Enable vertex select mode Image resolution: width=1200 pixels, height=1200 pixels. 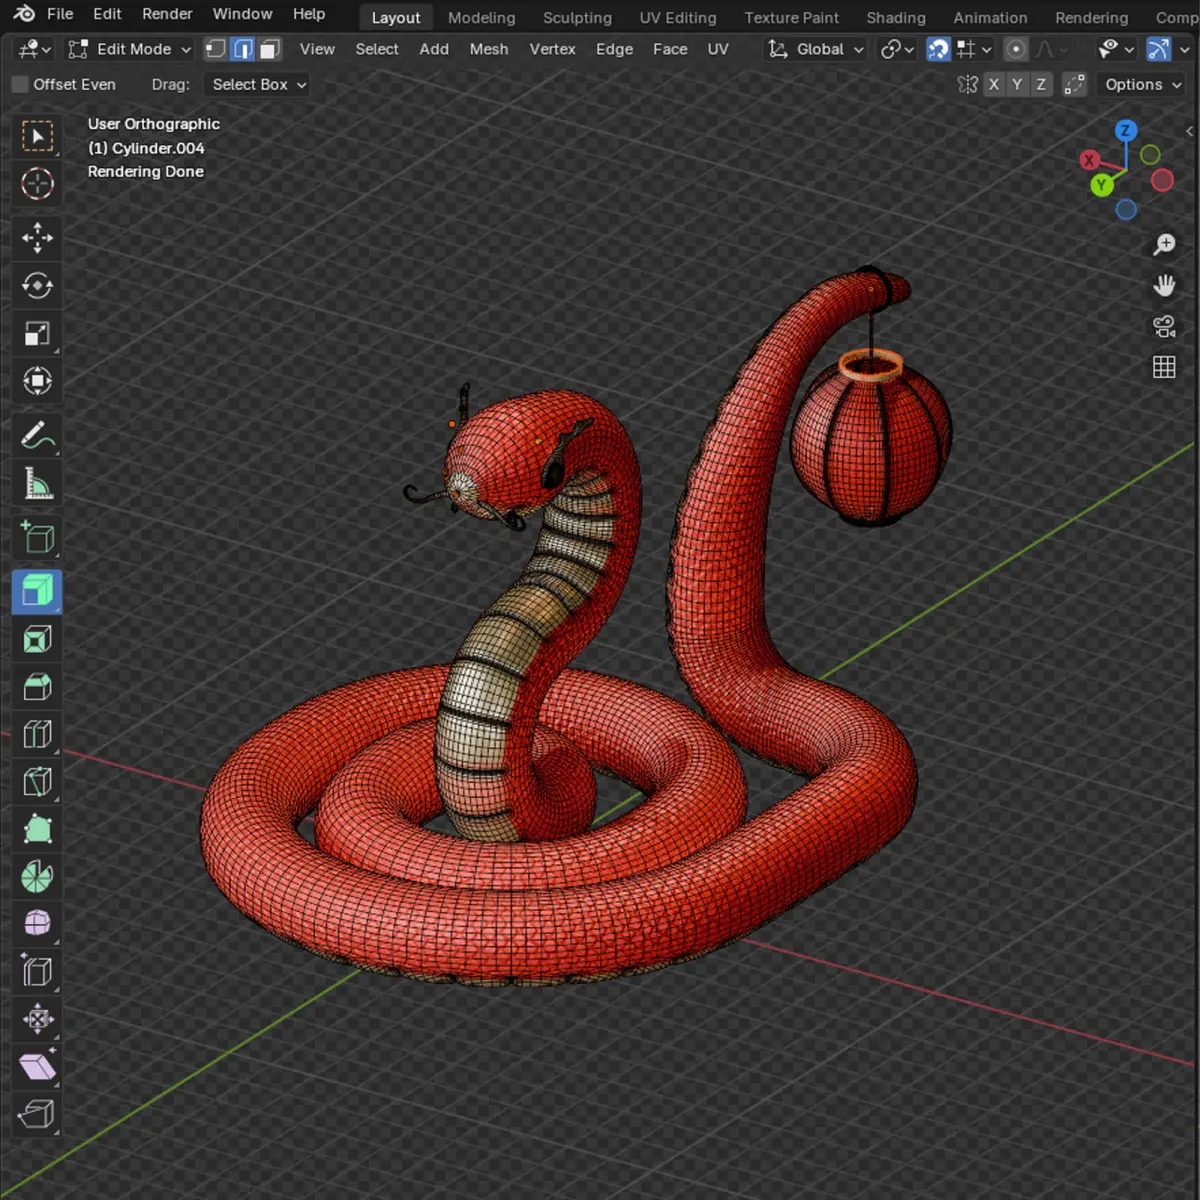(x=216, y=49)
